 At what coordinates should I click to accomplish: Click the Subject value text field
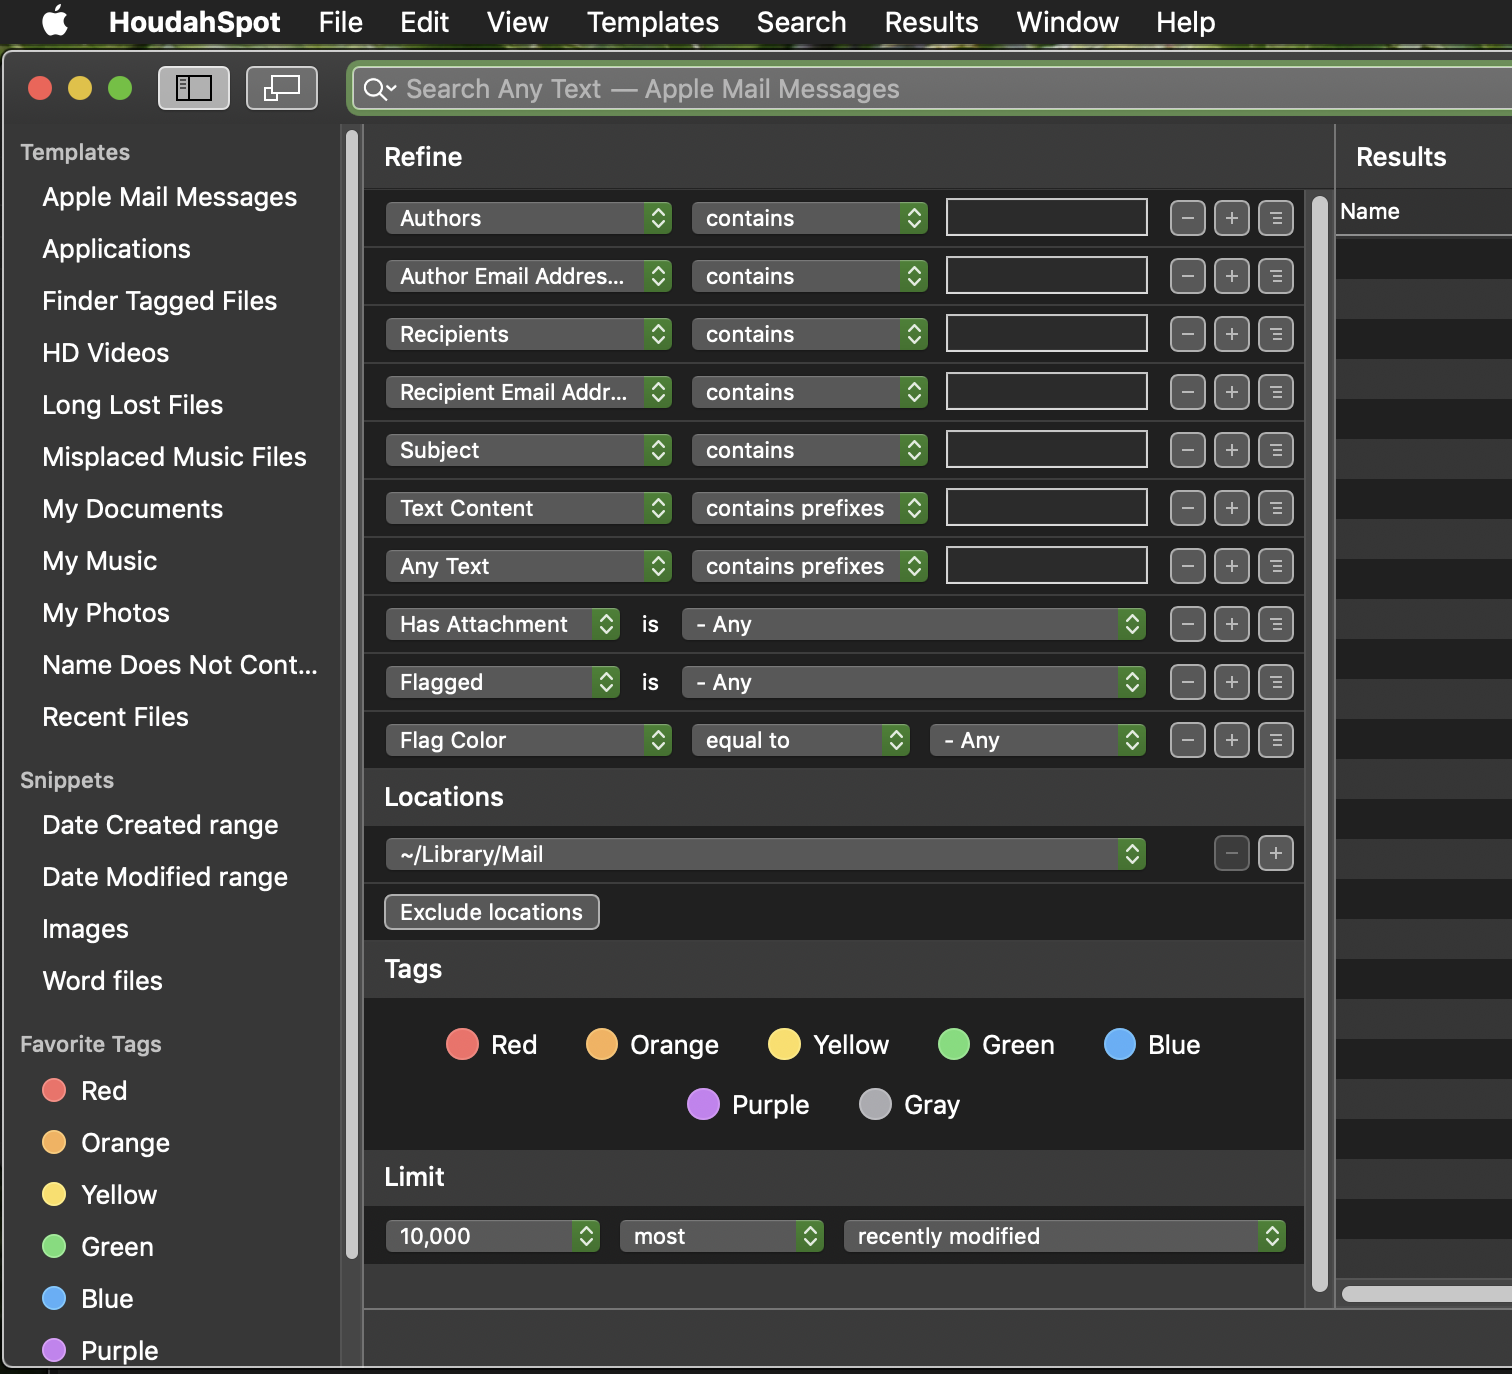point(1047,450)
